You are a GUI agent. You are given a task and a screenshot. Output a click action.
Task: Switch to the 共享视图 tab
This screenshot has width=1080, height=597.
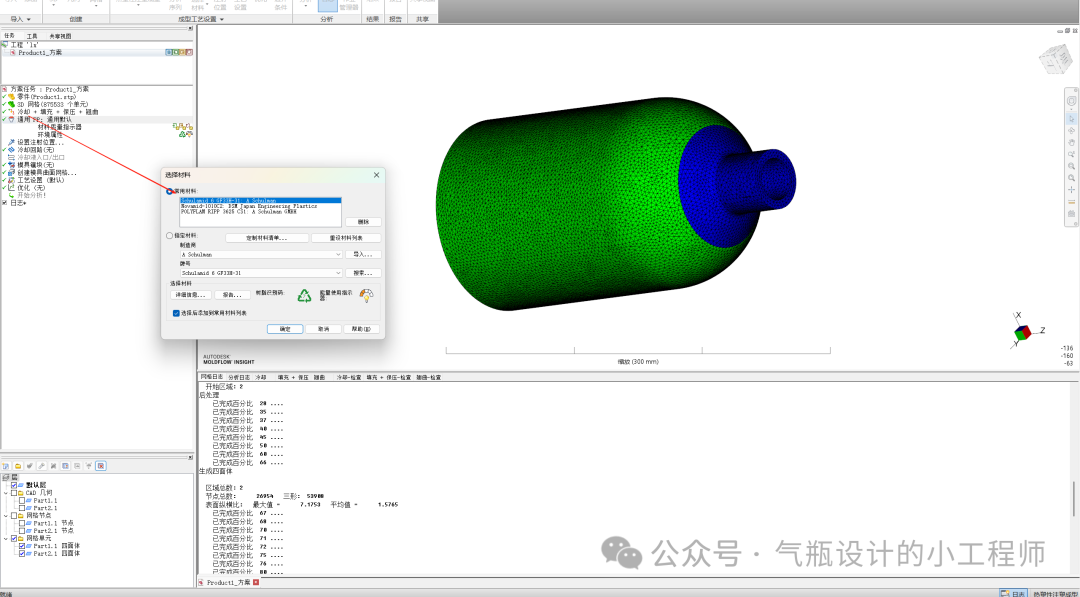click(x=59, y=36)
